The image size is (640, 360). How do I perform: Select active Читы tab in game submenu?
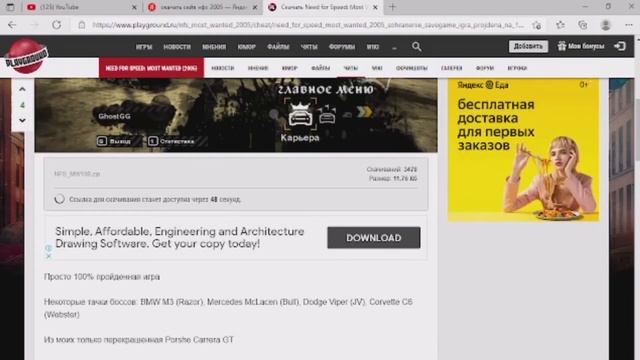pyautogui.click(x=350, y=68)
